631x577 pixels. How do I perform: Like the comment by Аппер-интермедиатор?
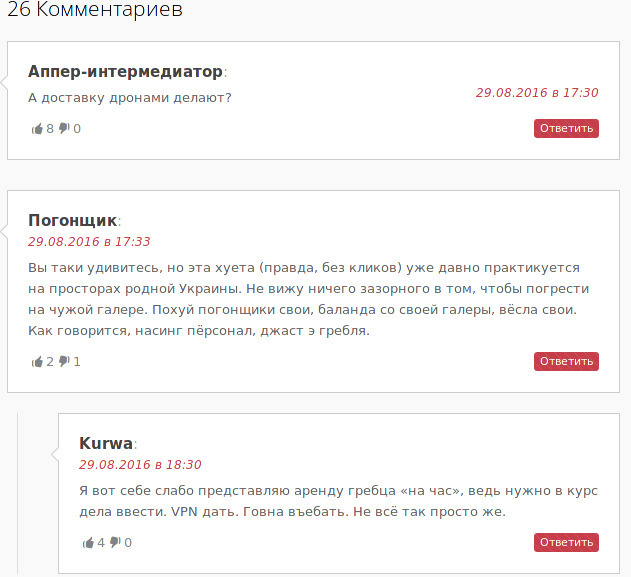37,129
